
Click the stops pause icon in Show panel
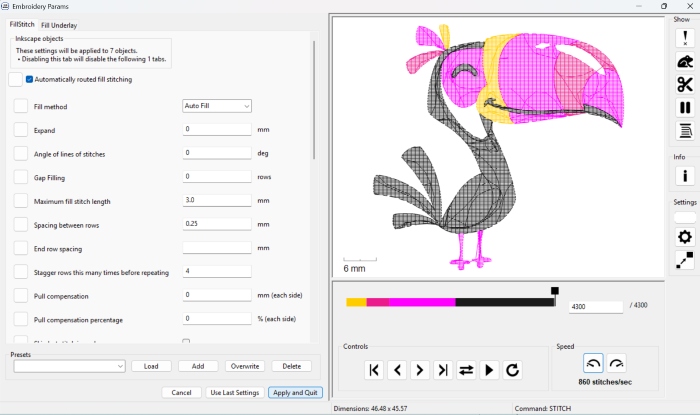684,108
